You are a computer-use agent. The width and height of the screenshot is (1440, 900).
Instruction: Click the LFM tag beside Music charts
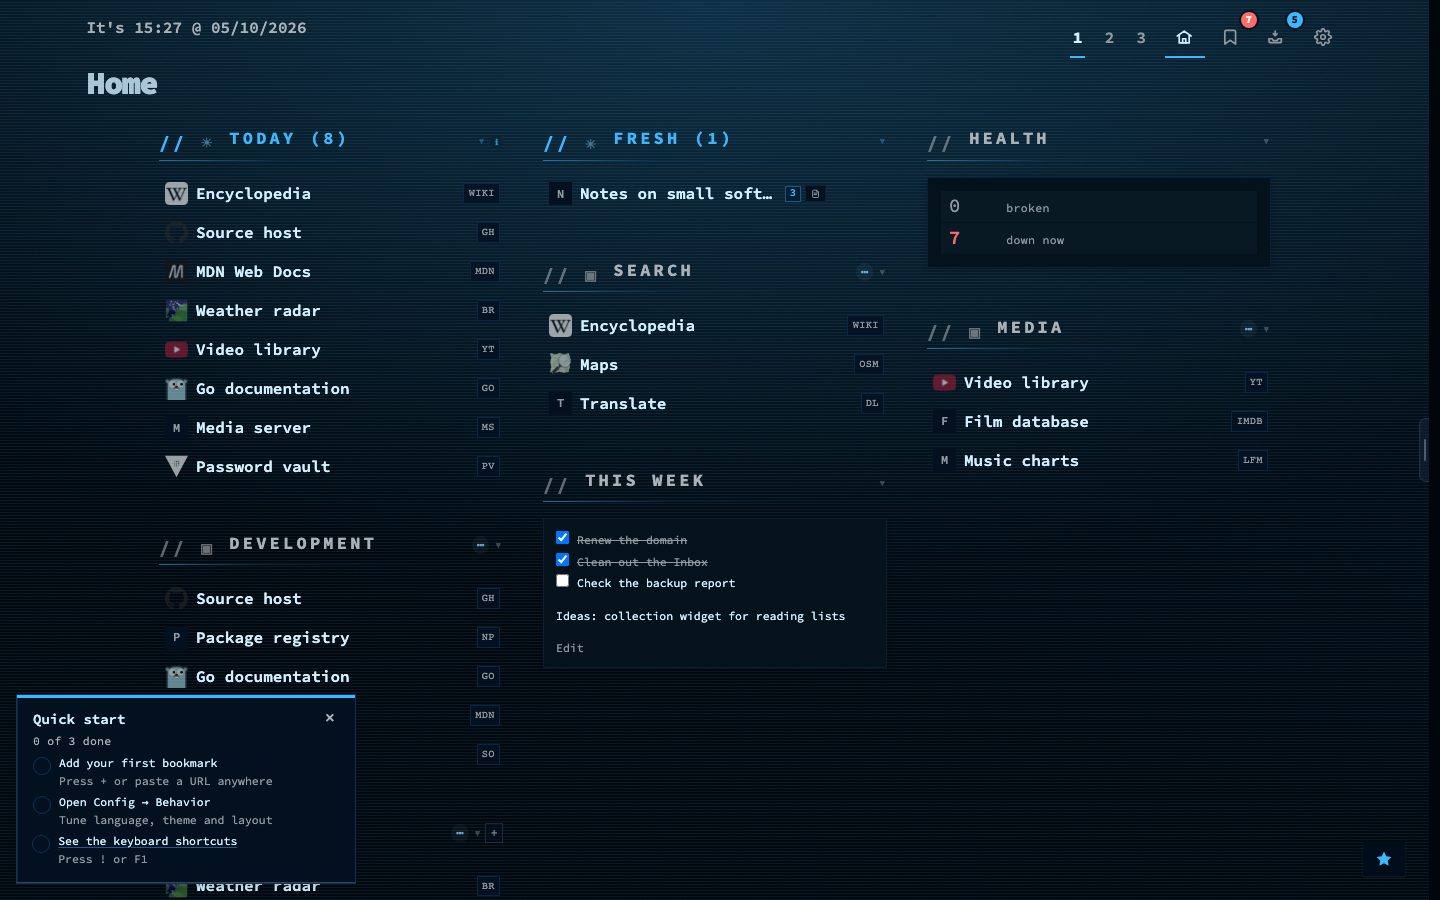tap(1253, 461)
